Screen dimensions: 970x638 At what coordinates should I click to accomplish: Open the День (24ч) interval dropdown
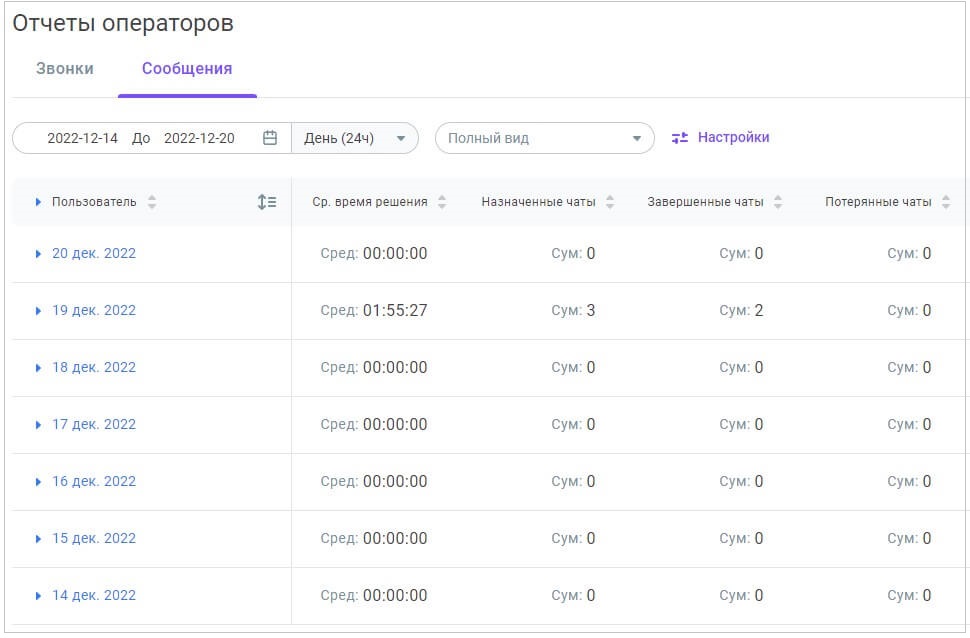click(x=354, y=138)
